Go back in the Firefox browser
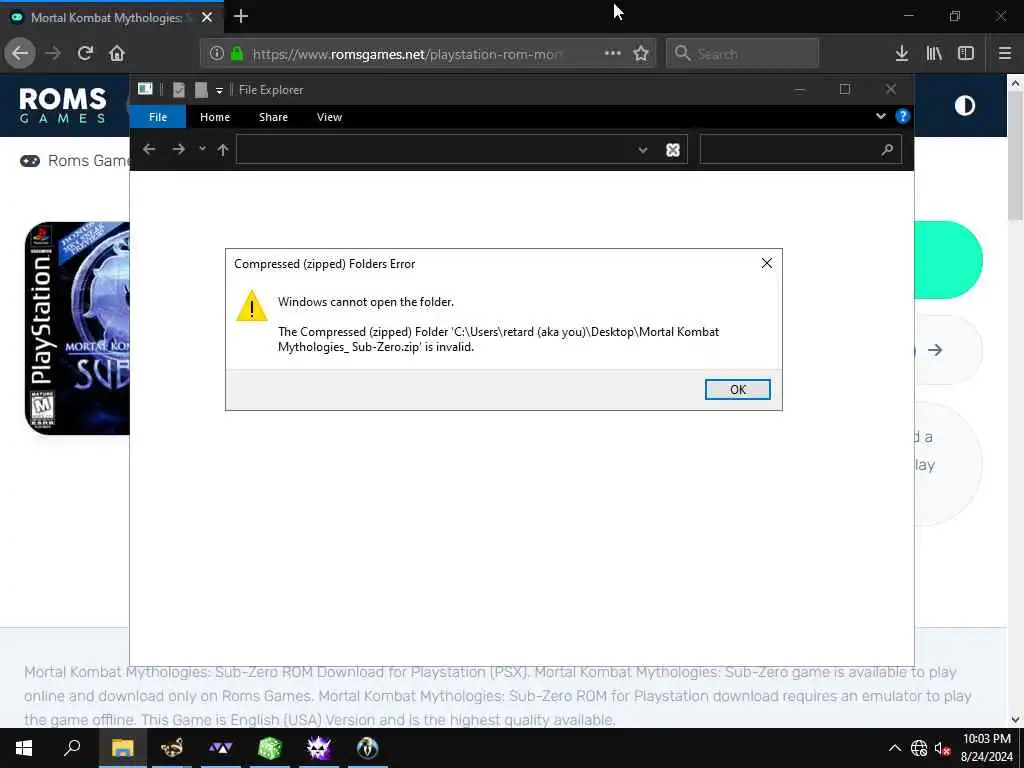 point(20,54)
